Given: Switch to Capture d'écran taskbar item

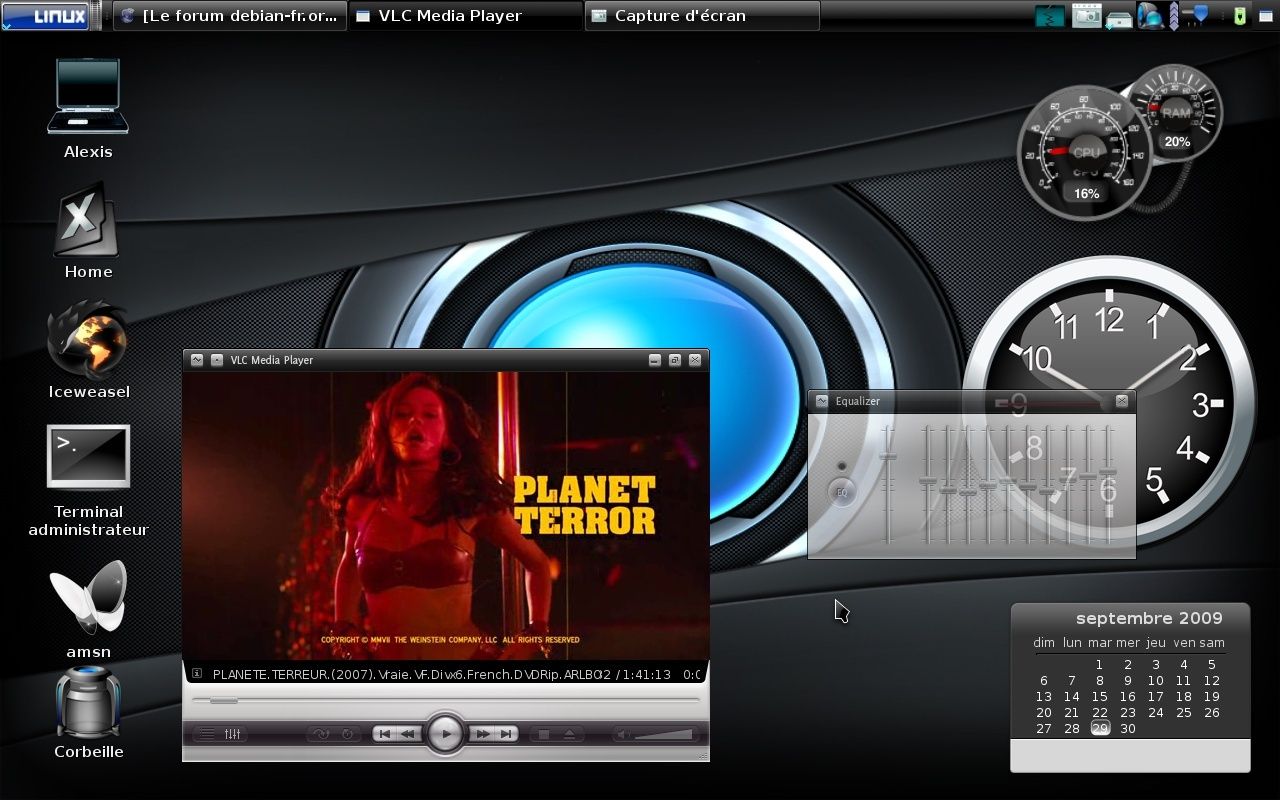Looking at the screenshot, I should (x=702, y=15).
